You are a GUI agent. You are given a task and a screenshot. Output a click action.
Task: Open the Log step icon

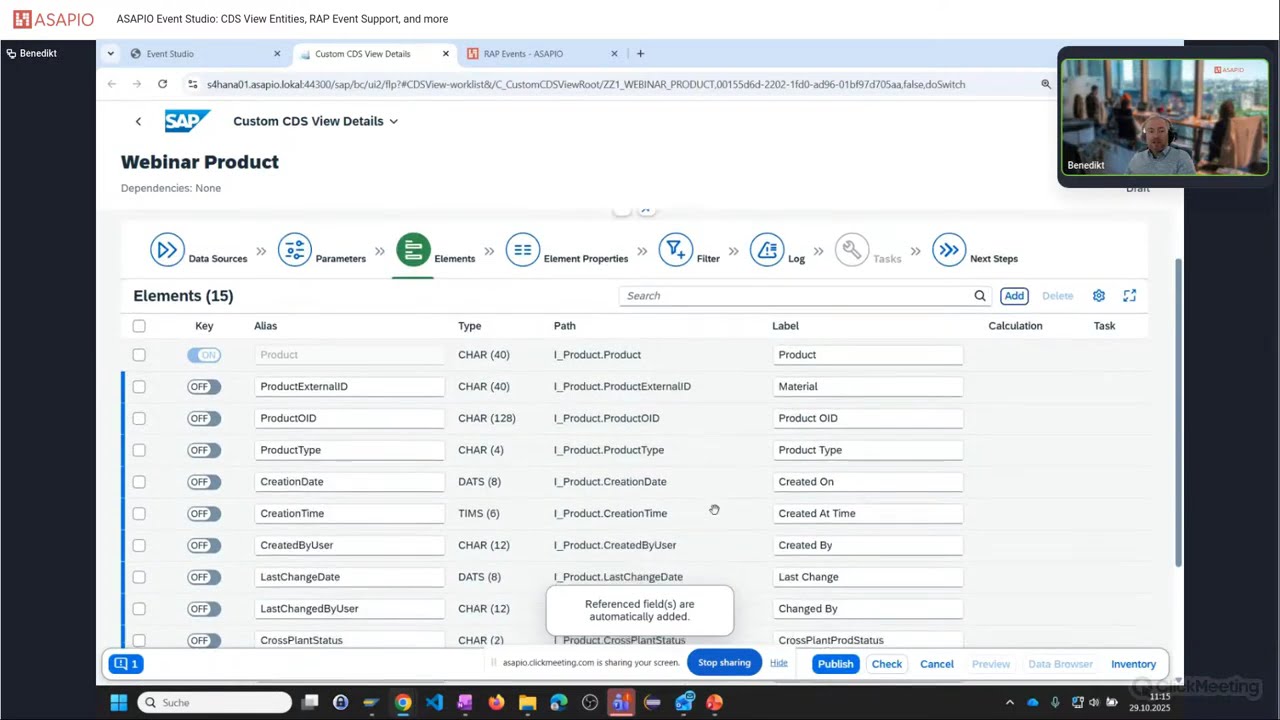point(767,249)
